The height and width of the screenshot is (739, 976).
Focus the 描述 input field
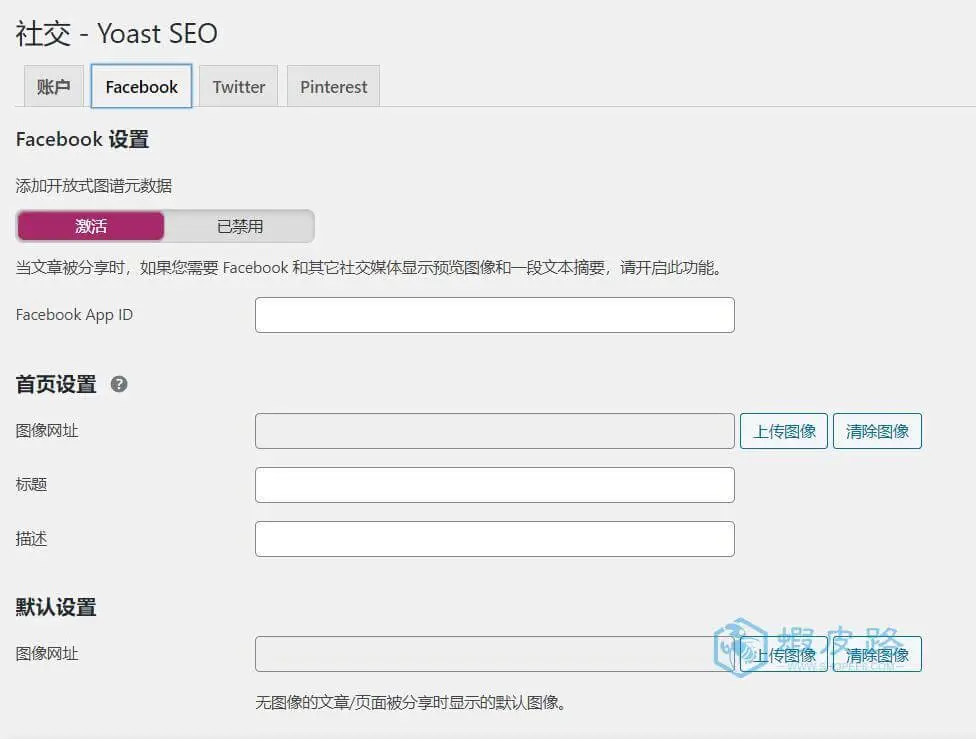pyautogui.click(x=495, y=539)
